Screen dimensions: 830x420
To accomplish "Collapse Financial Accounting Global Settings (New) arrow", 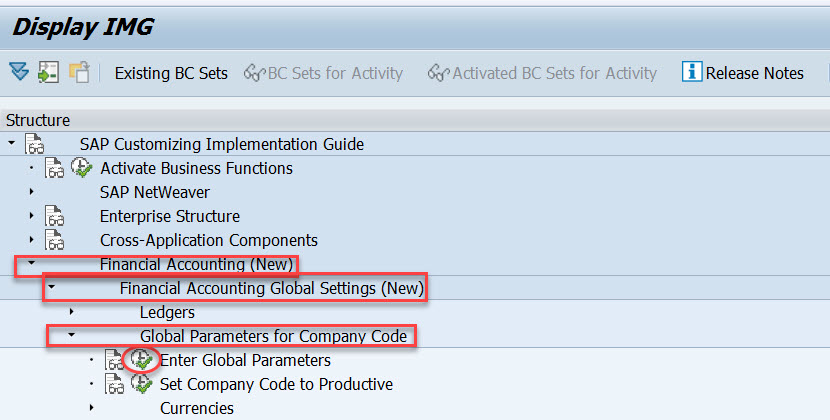I will point(52,288).
